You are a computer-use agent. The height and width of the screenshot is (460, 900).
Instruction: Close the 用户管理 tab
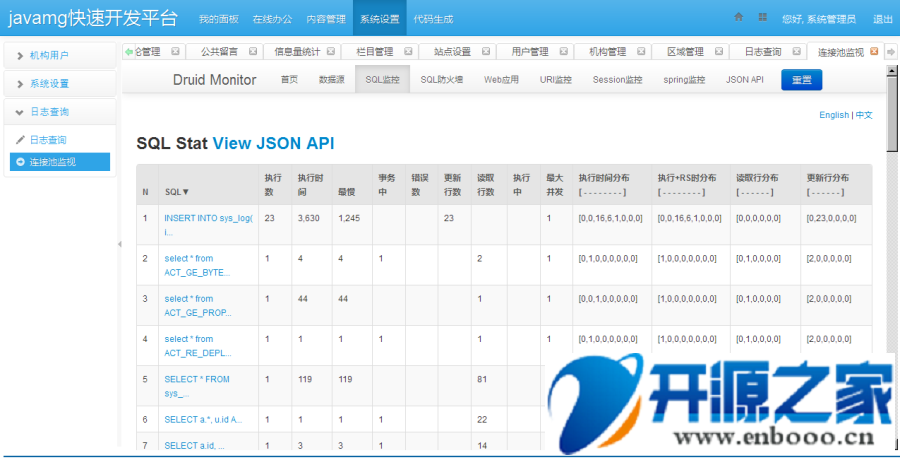point(564,52)
